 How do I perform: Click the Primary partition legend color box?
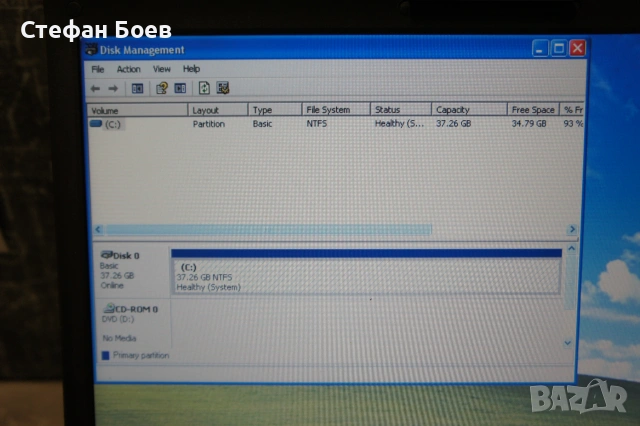105,355
